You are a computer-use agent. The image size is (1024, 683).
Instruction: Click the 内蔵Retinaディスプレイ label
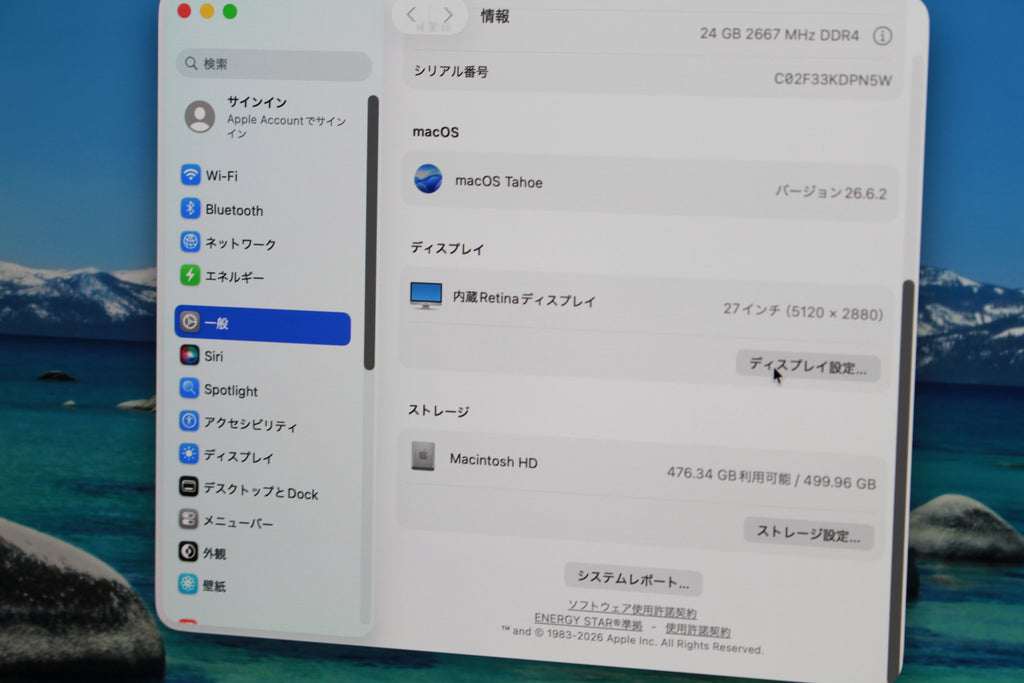point(524,299)
